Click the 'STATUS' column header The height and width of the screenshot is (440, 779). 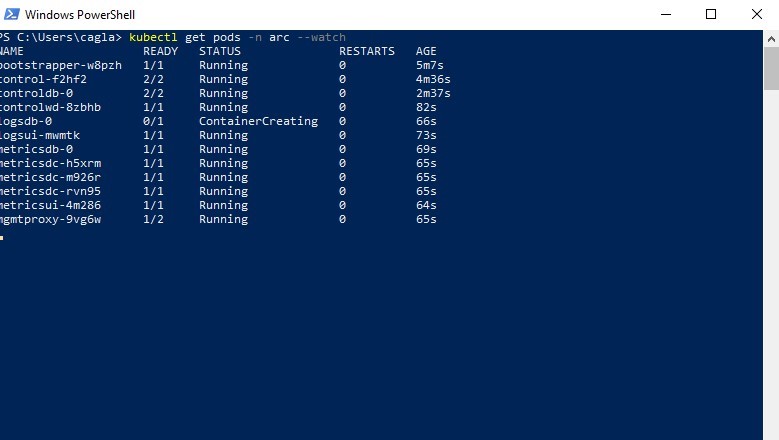220,51
